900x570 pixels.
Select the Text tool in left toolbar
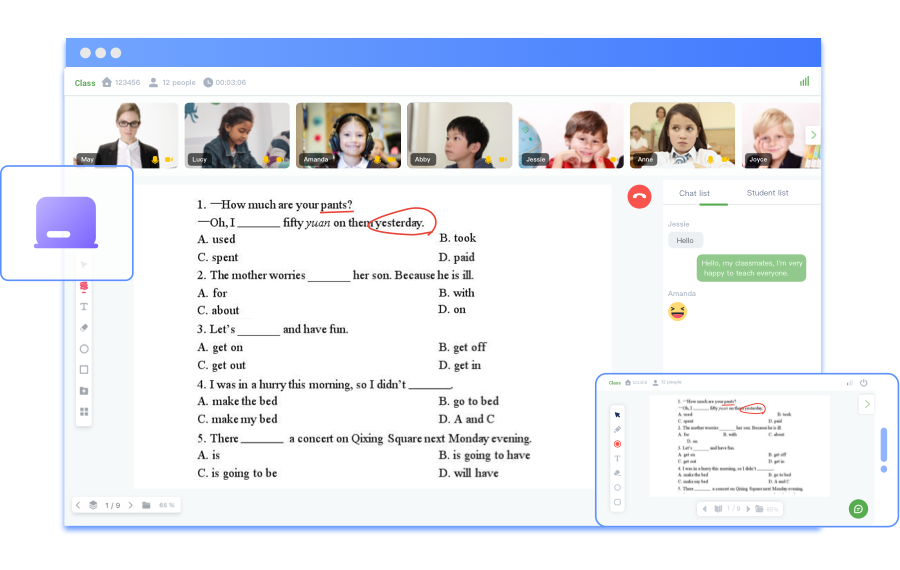tap(84, 307)
